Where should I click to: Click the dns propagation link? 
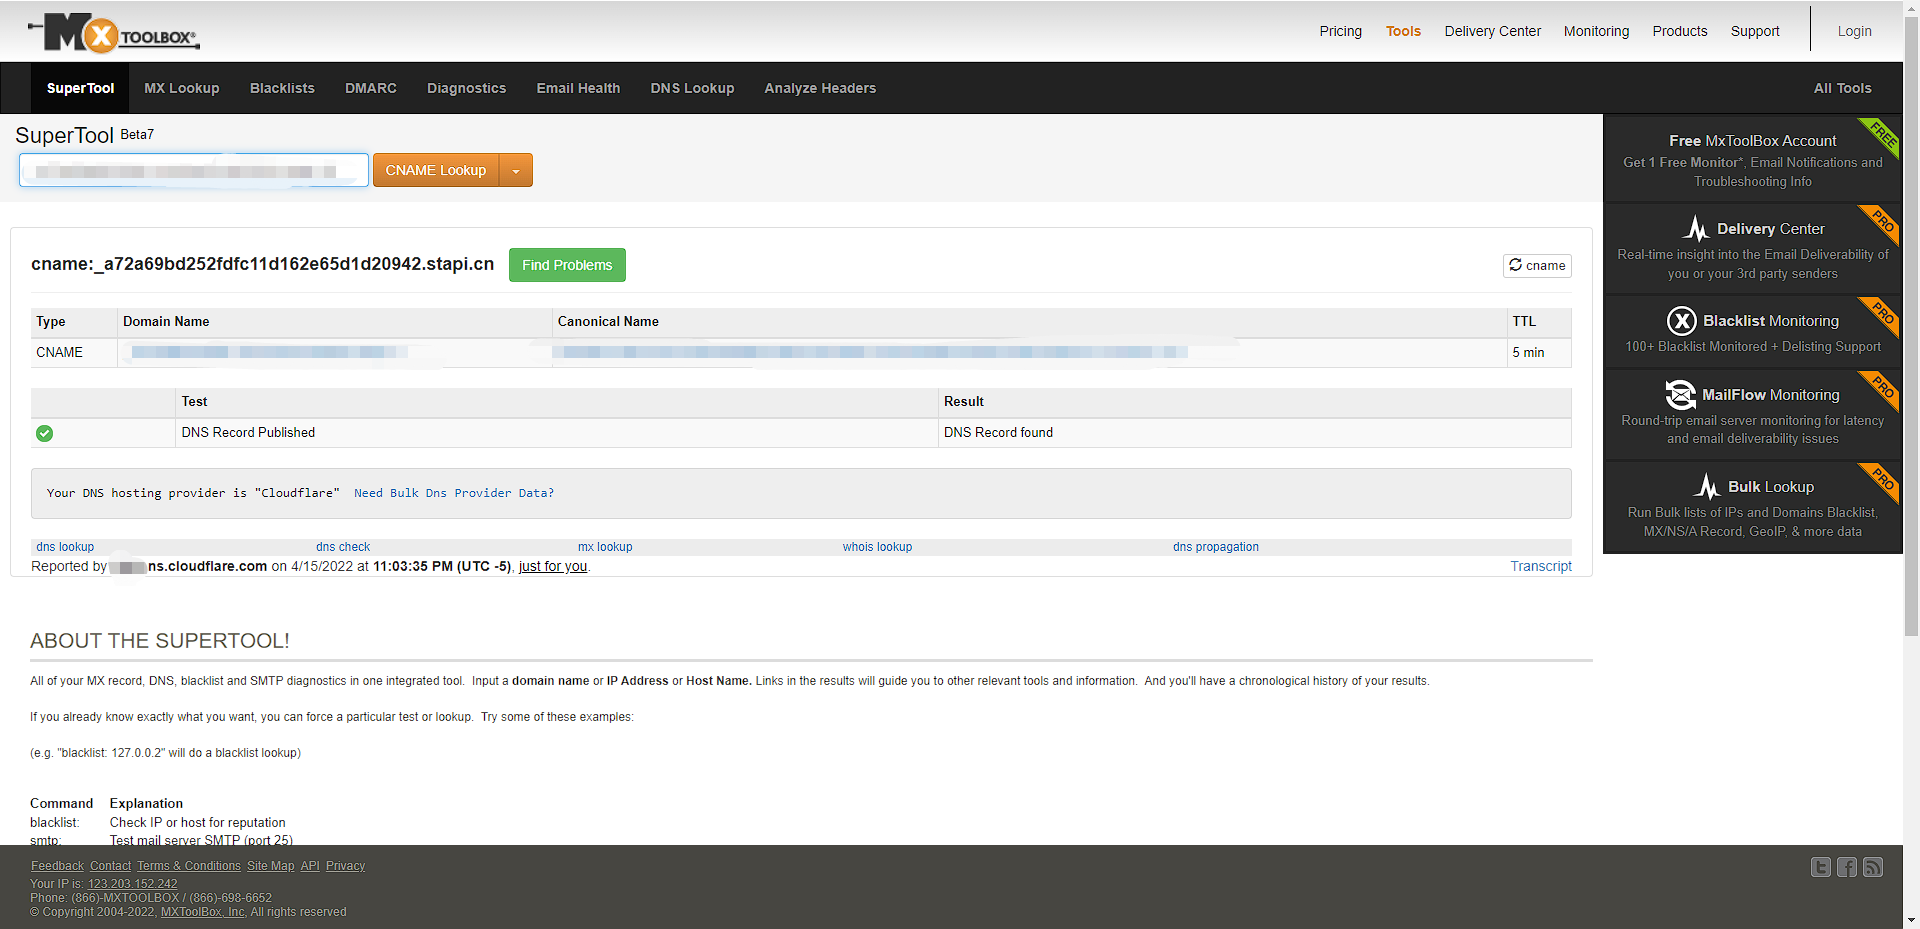click(1216, 547)
